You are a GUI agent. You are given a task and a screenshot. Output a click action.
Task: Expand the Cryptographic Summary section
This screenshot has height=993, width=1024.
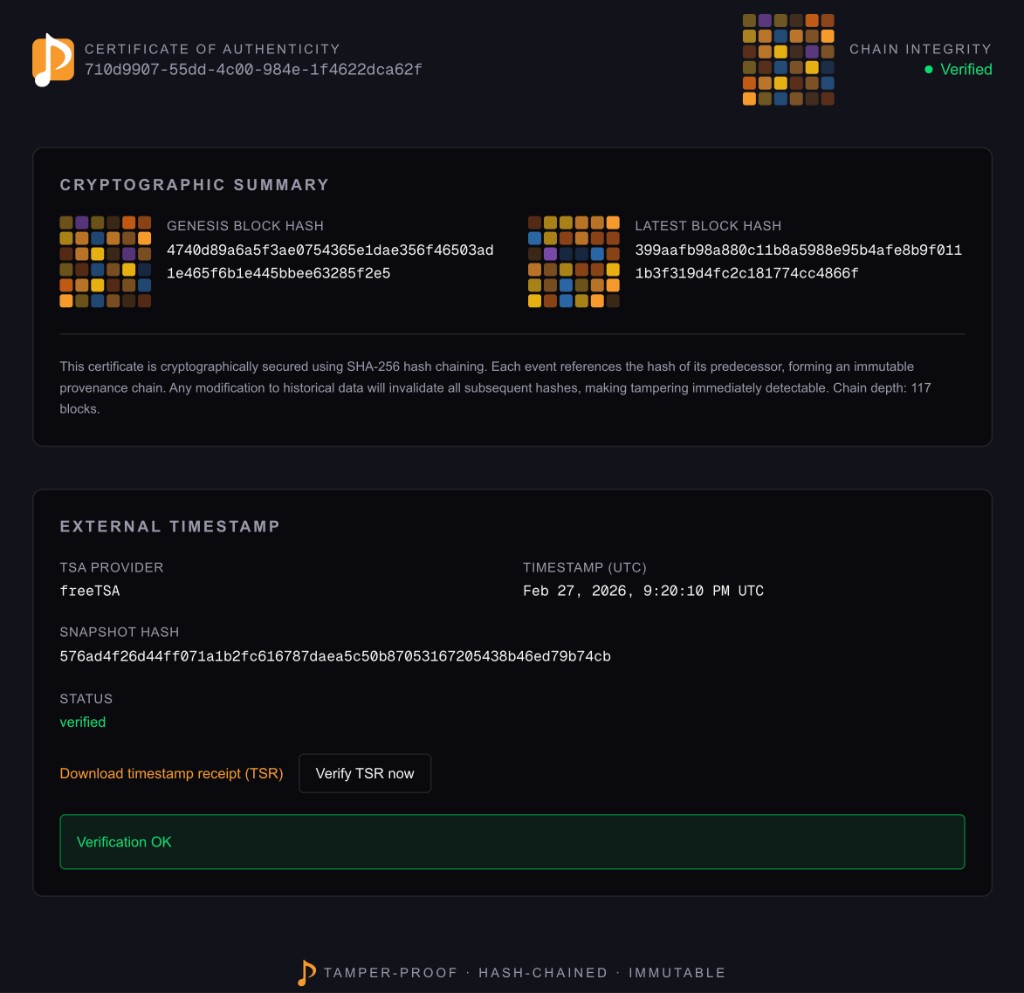(x=193, y=185)
